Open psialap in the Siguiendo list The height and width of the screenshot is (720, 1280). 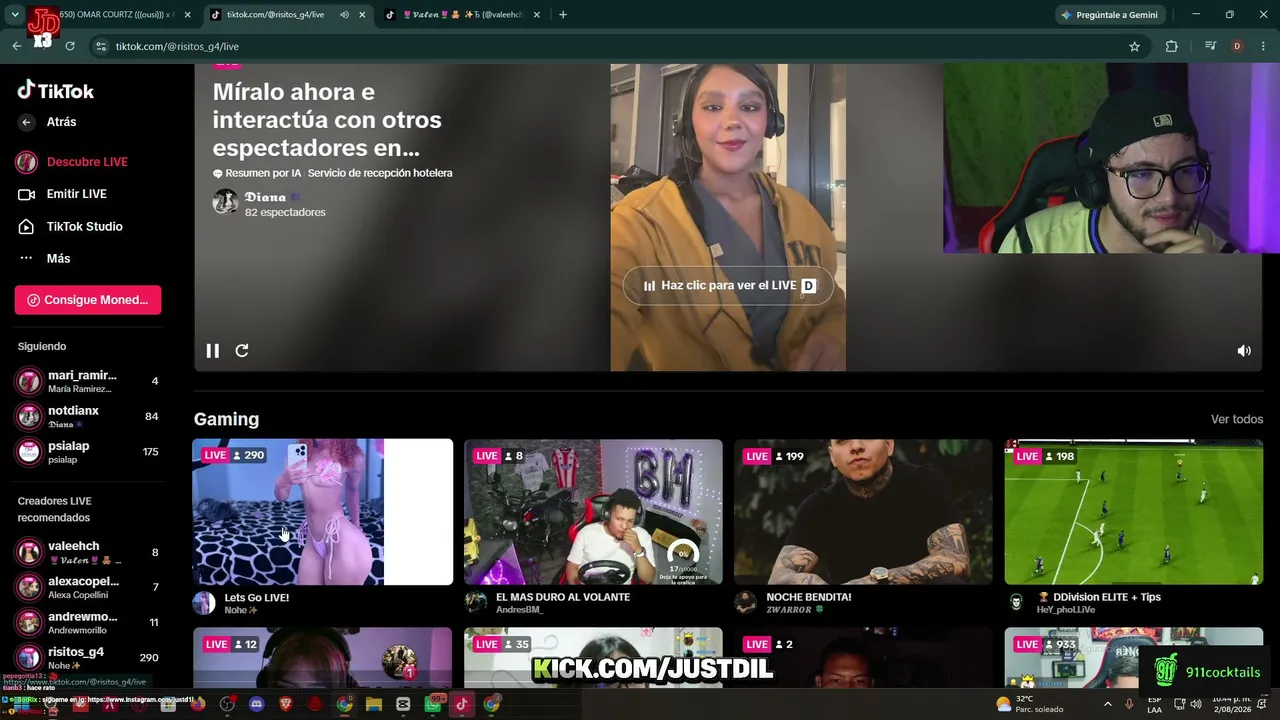[x=88, y=452]
